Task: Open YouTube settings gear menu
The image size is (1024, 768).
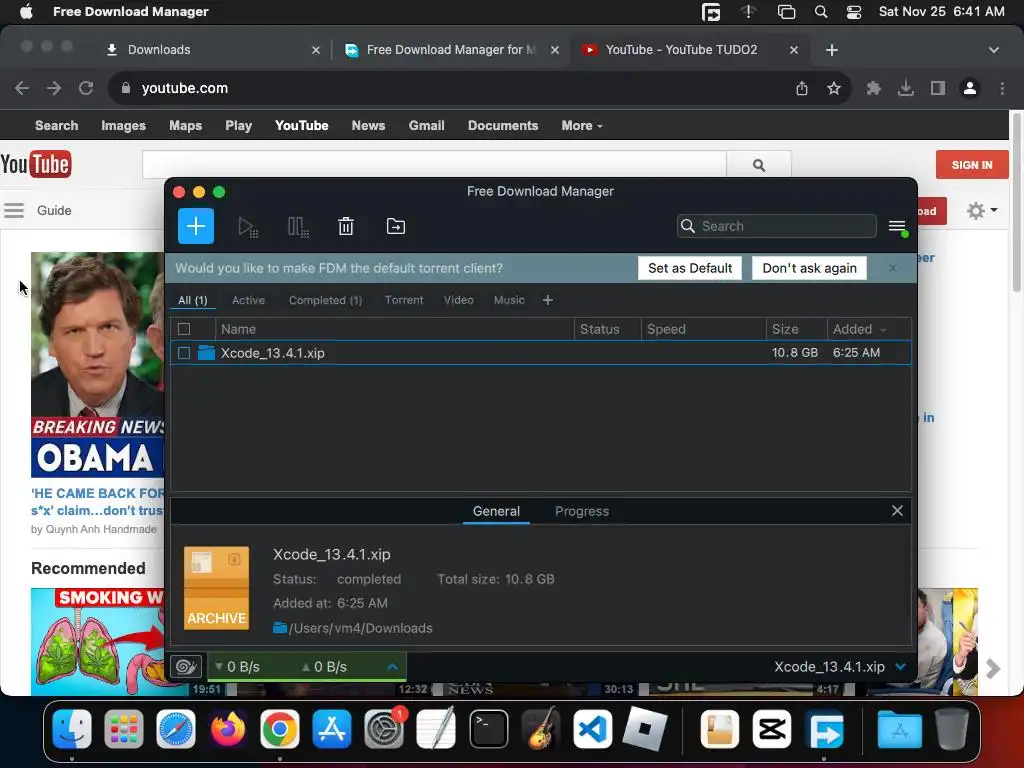Action: (x=982, y=210)
